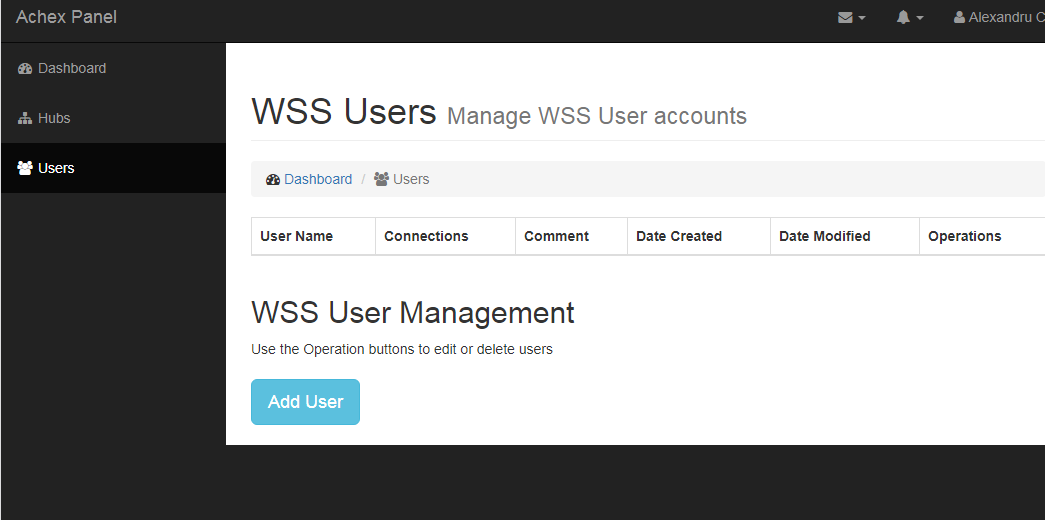Click the Manage WSS User accounts subtitle
Viewport: 1045px width, 520px height.
pyautogui.click(x=597, y=116)
